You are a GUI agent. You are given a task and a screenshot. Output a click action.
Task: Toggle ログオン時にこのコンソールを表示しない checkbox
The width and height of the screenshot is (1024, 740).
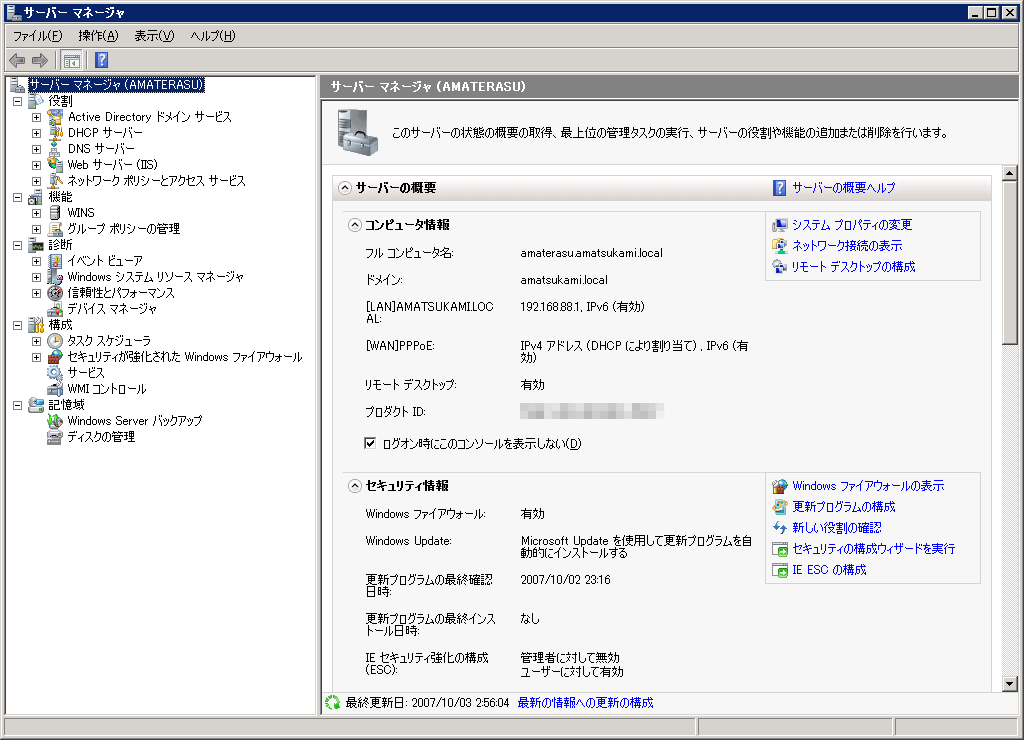[x=370, y=443]
